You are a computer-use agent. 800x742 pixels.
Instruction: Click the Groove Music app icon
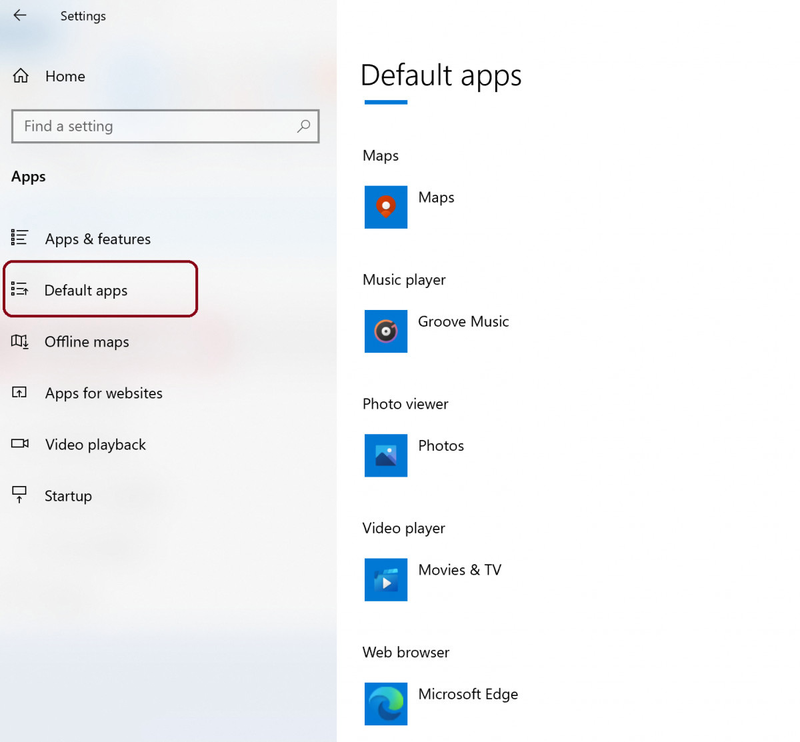tap(386, 331)
